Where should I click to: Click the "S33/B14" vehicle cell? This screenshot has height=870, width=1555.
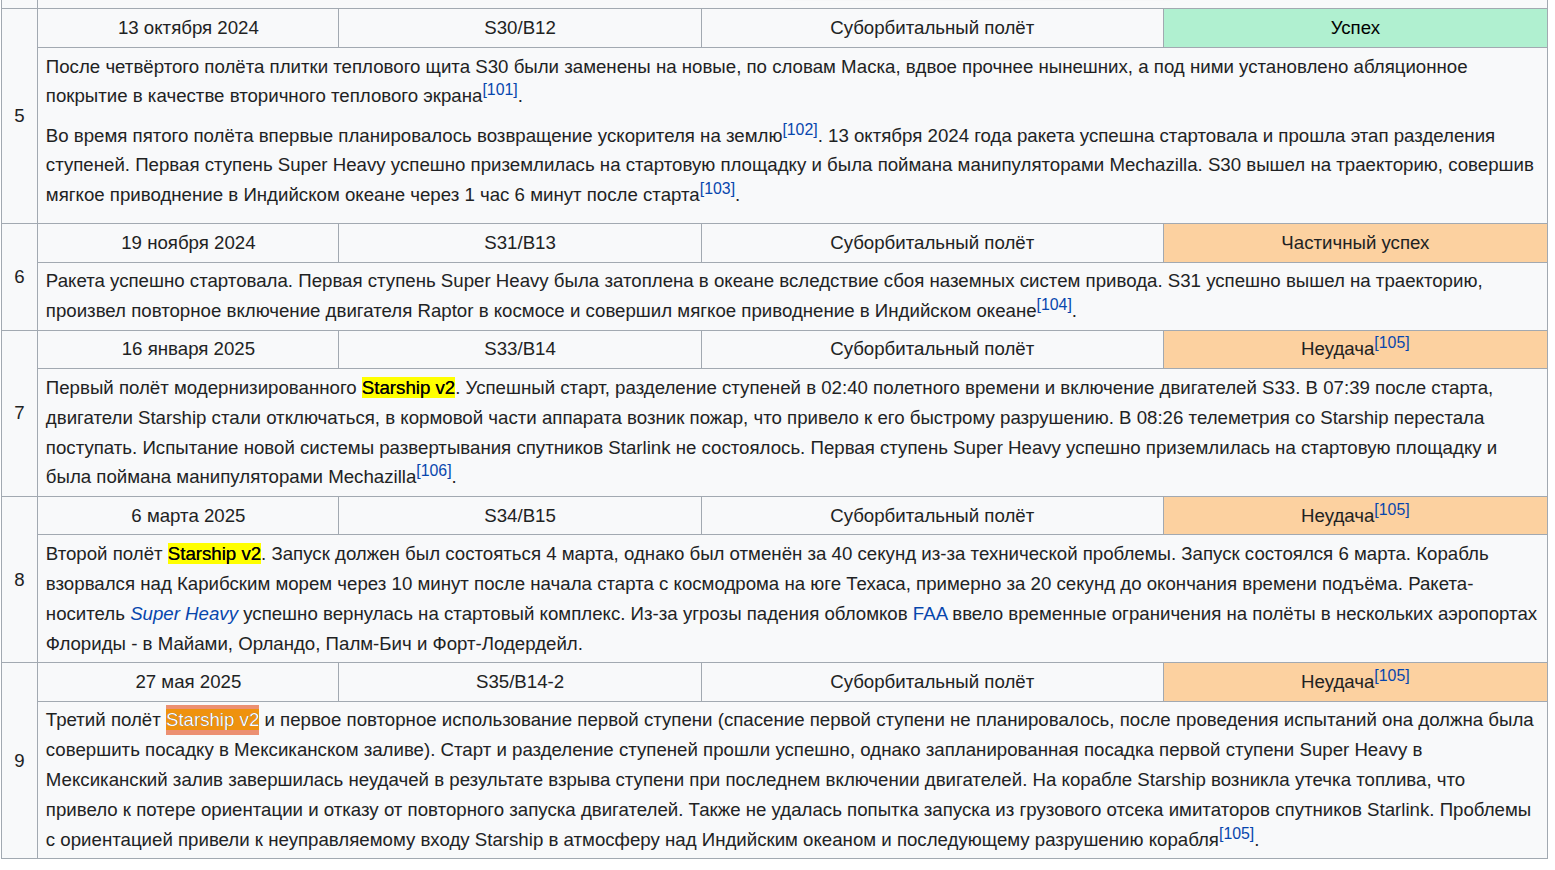(x=520, y=349)
